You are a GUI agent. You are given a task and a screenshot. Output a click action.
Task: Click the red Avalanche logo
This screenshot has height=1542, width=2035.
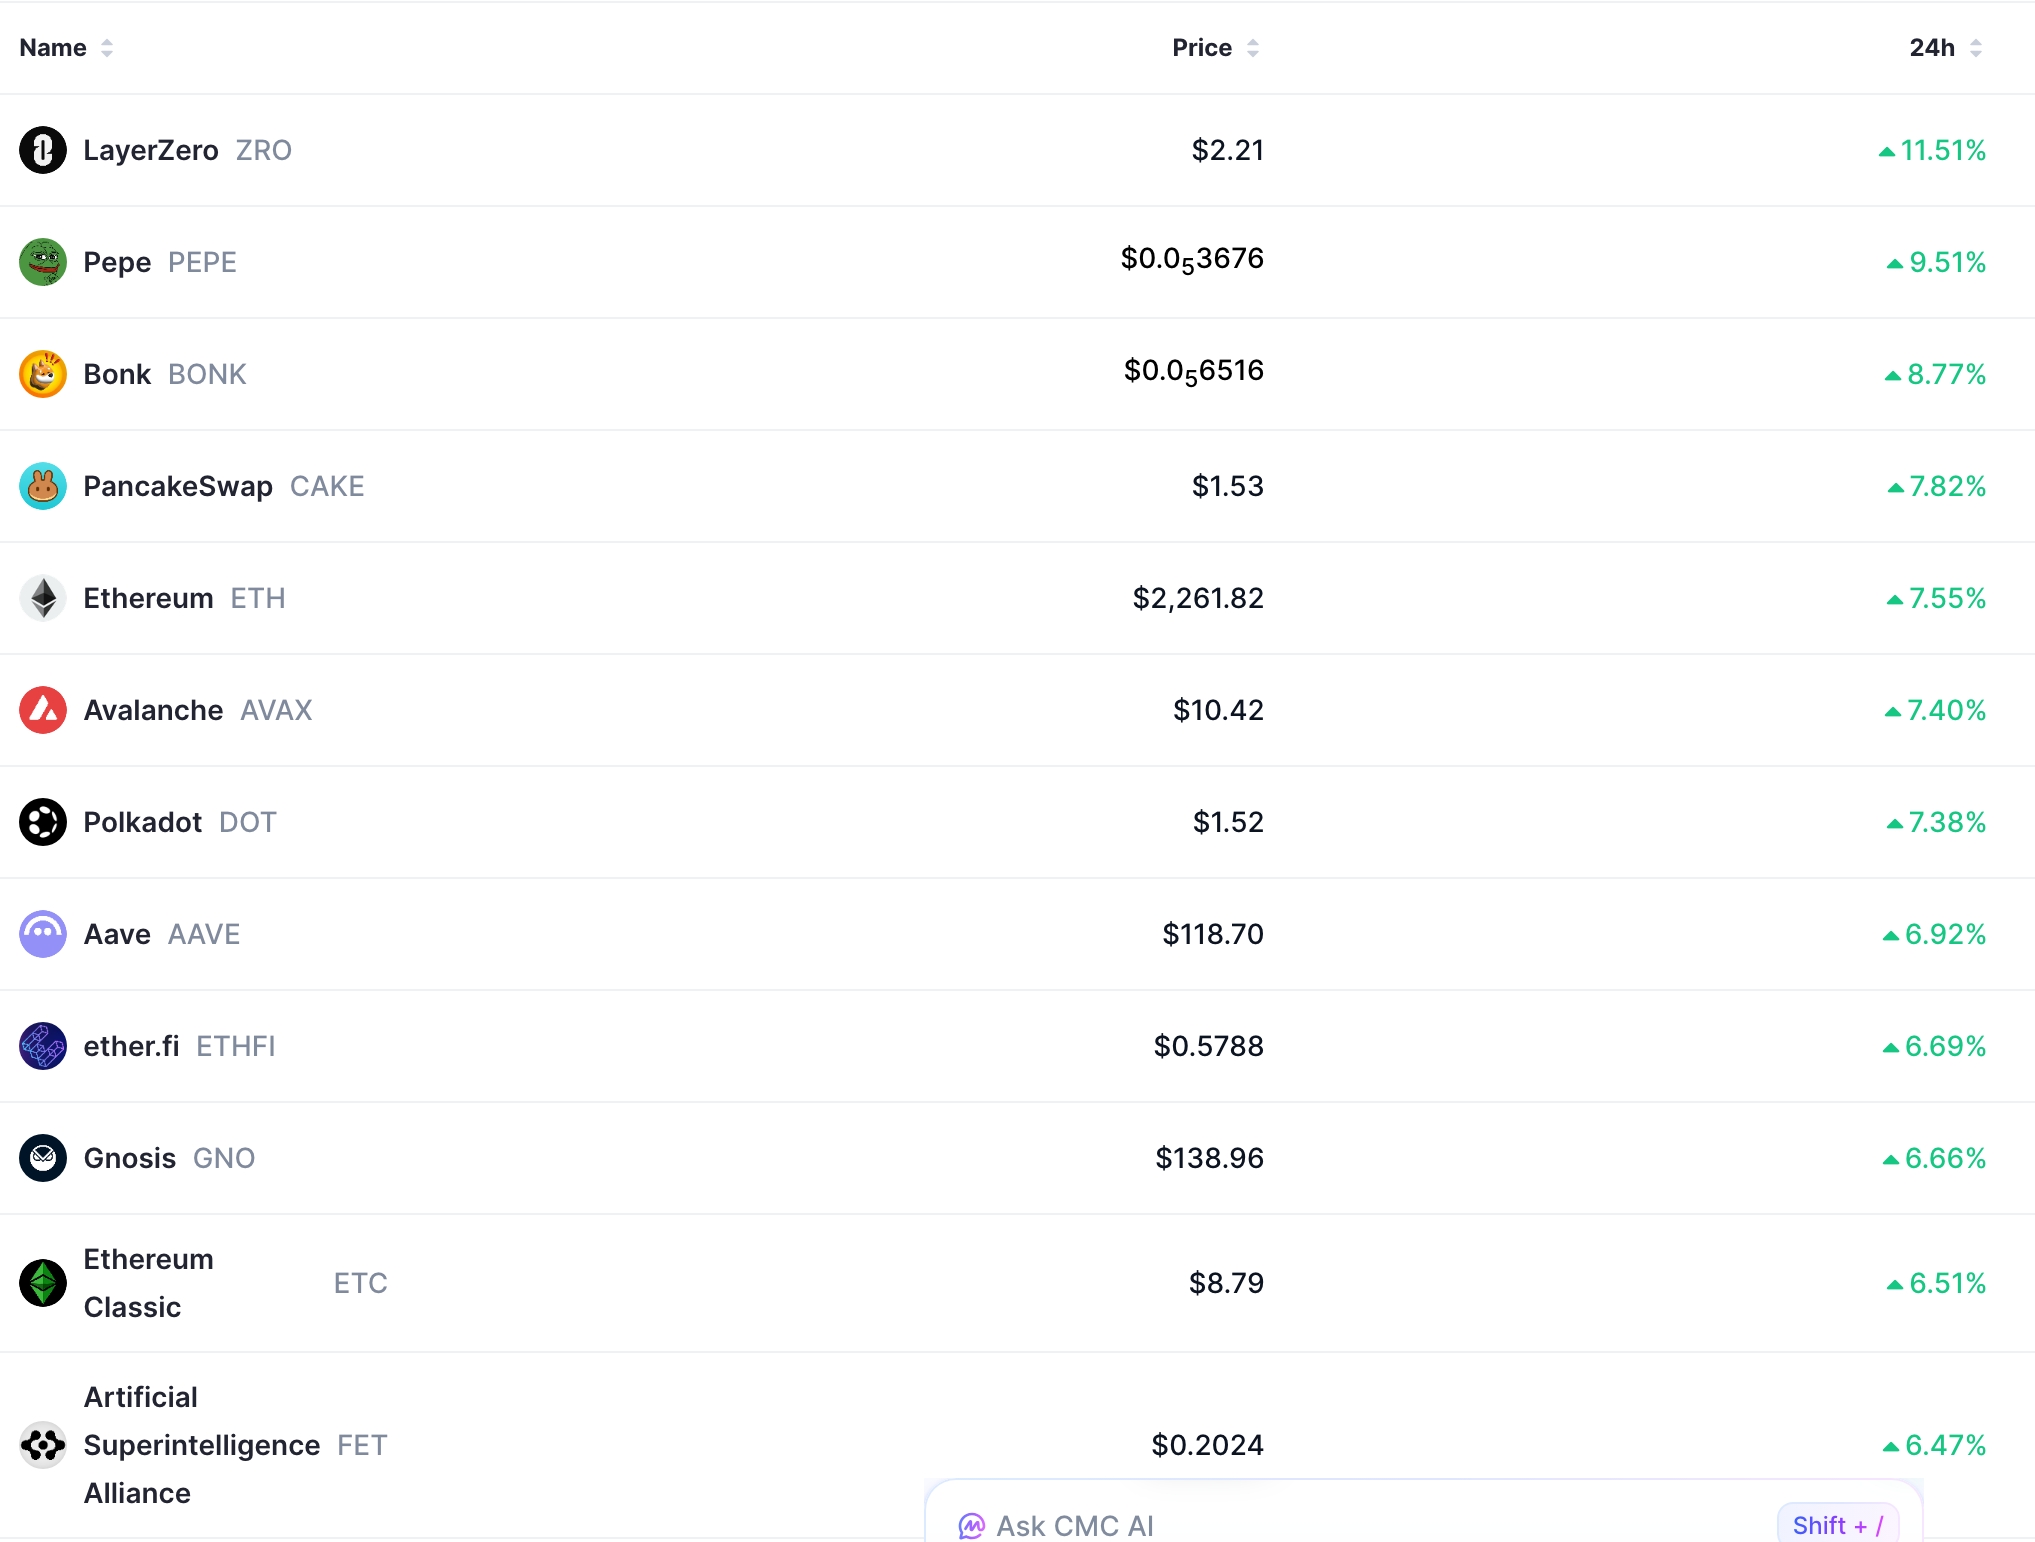click(x=42, y=710)
